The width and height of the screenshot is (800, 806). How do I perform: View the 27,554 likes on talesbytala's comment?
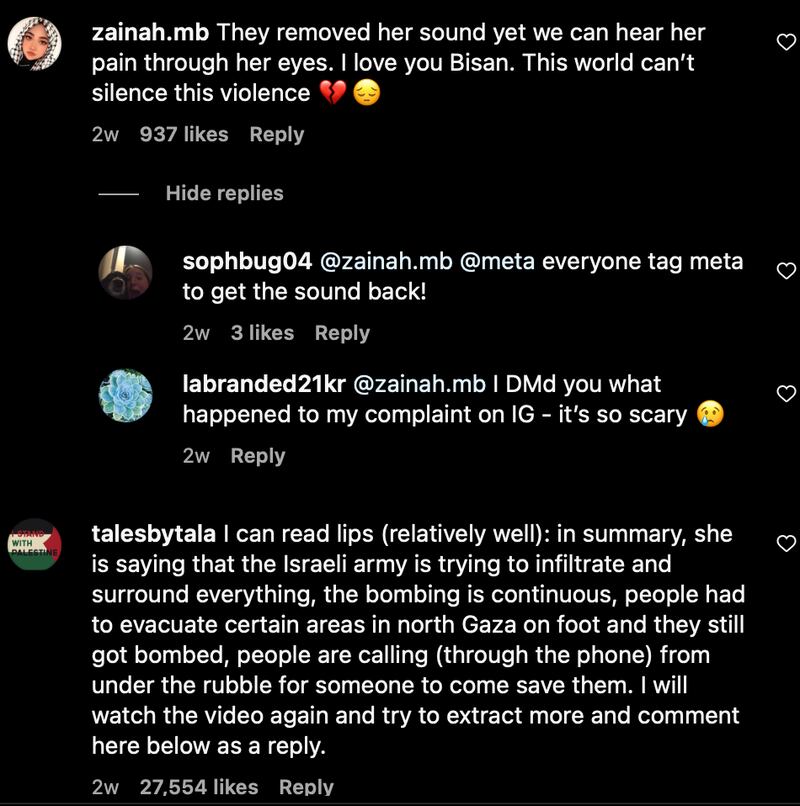click(x=199, y=787)
